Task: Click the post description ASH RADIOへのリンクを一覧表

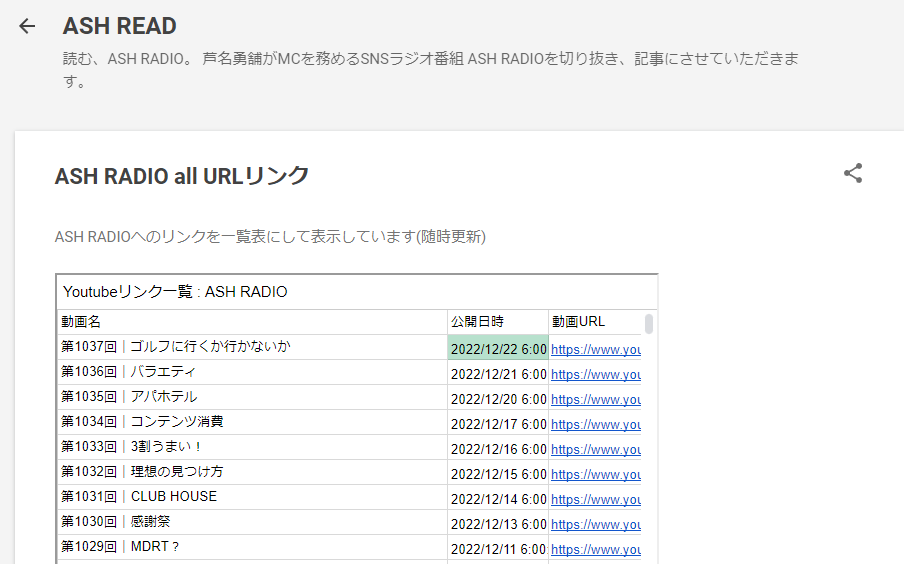Action: point(270,237)
